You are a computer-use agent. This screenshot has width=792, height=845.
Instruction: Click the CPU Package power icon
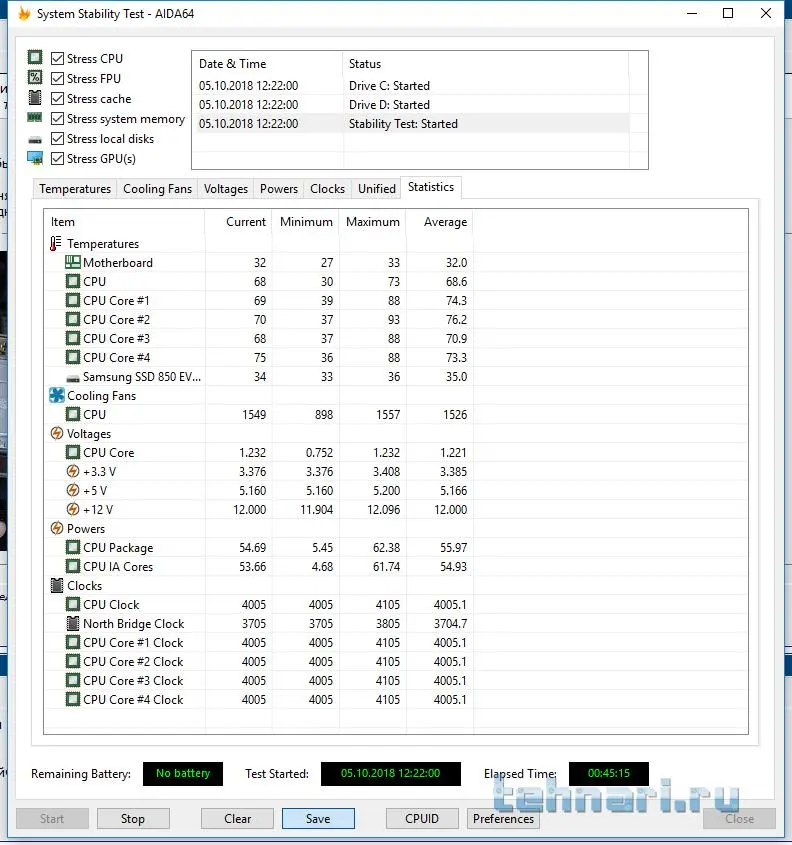pos(73,548)
